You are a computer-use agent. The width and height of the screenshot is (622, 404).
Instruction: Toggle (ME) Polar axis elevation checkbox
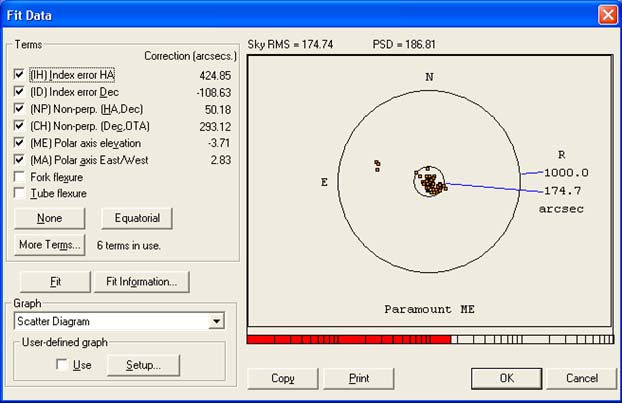[20, 143]
